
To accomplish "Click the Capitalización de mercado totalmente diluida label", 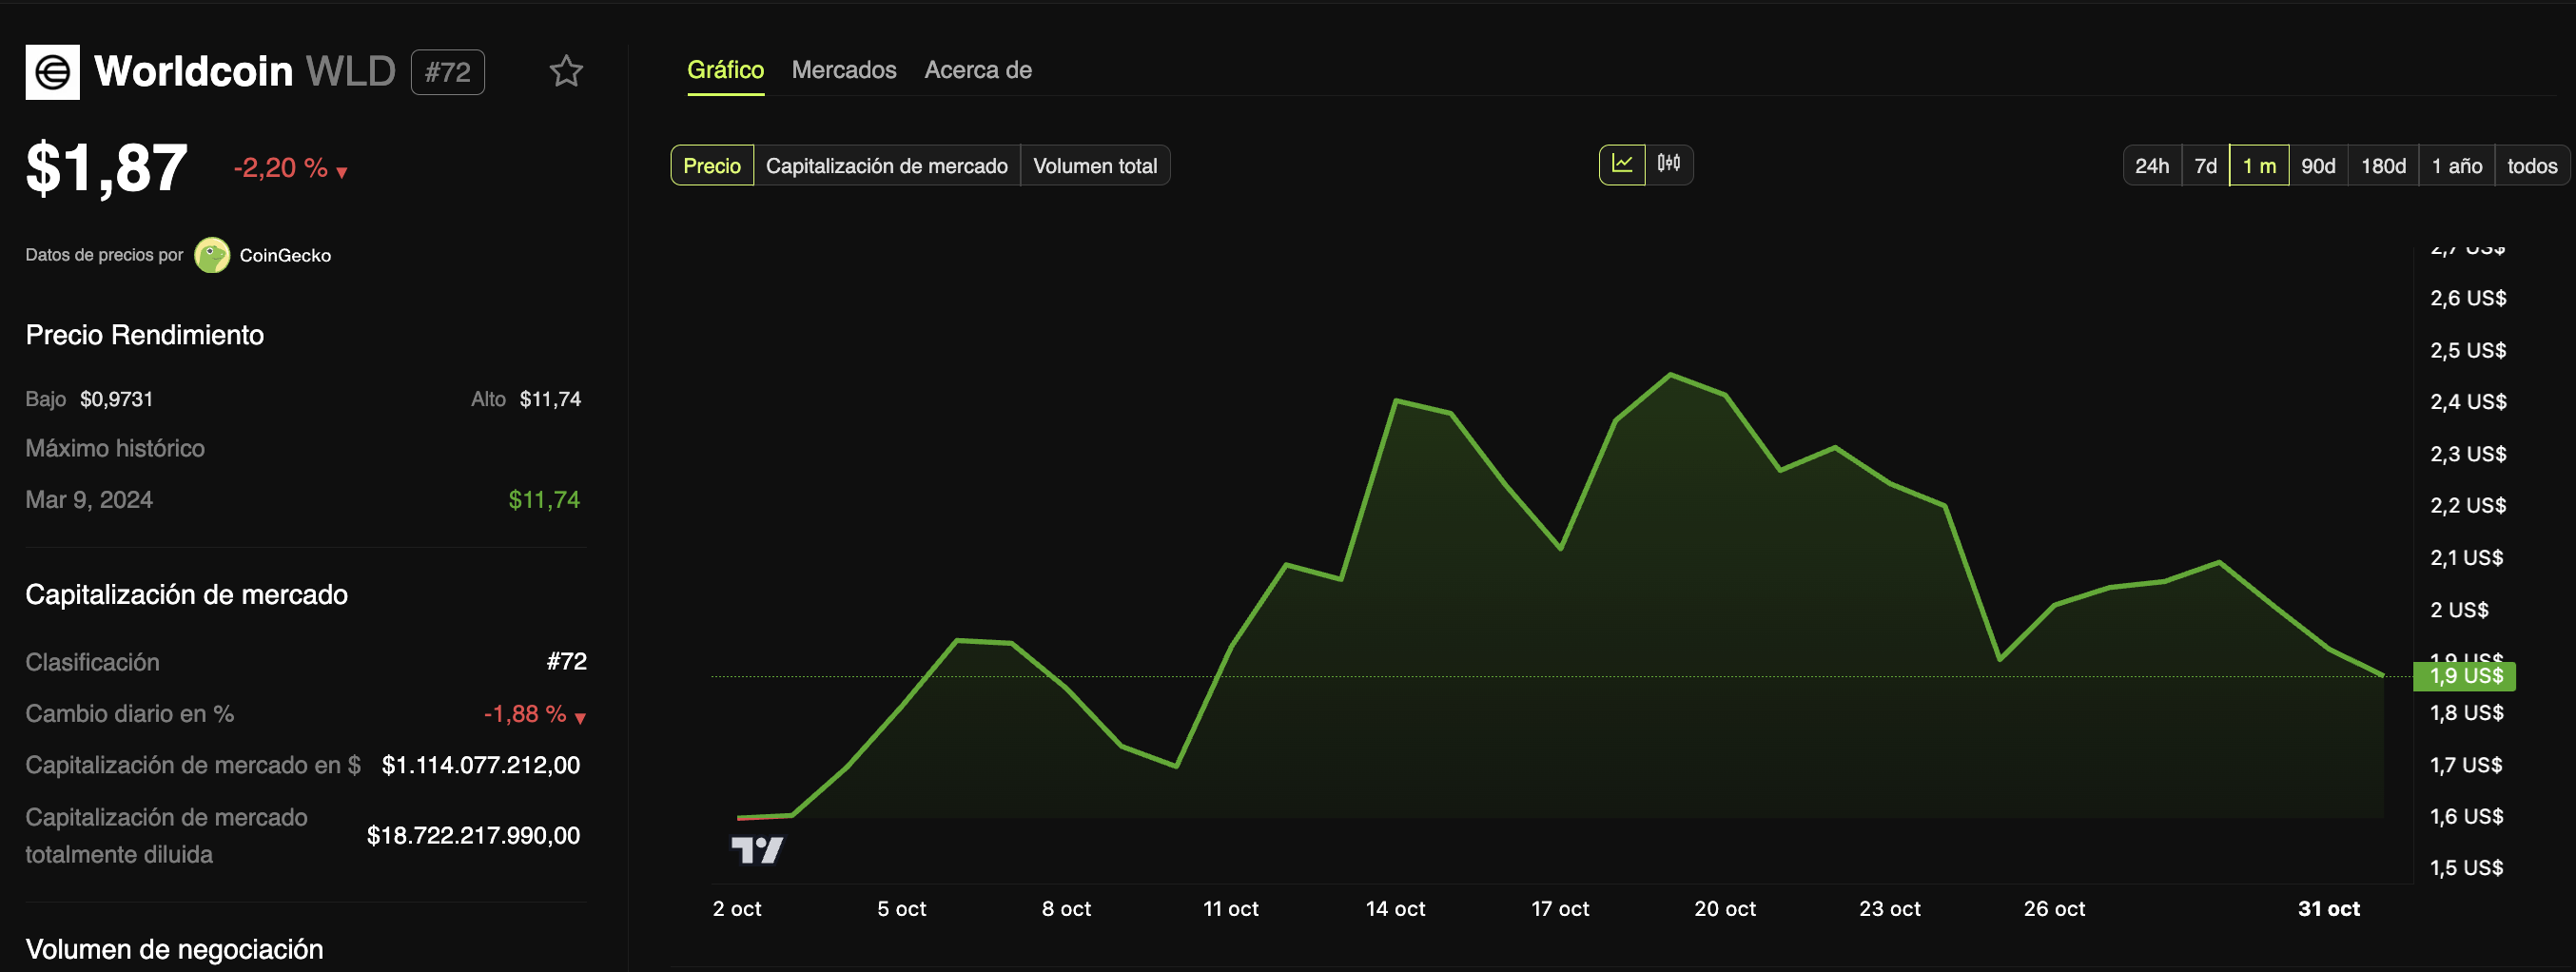I will [166, 836].
